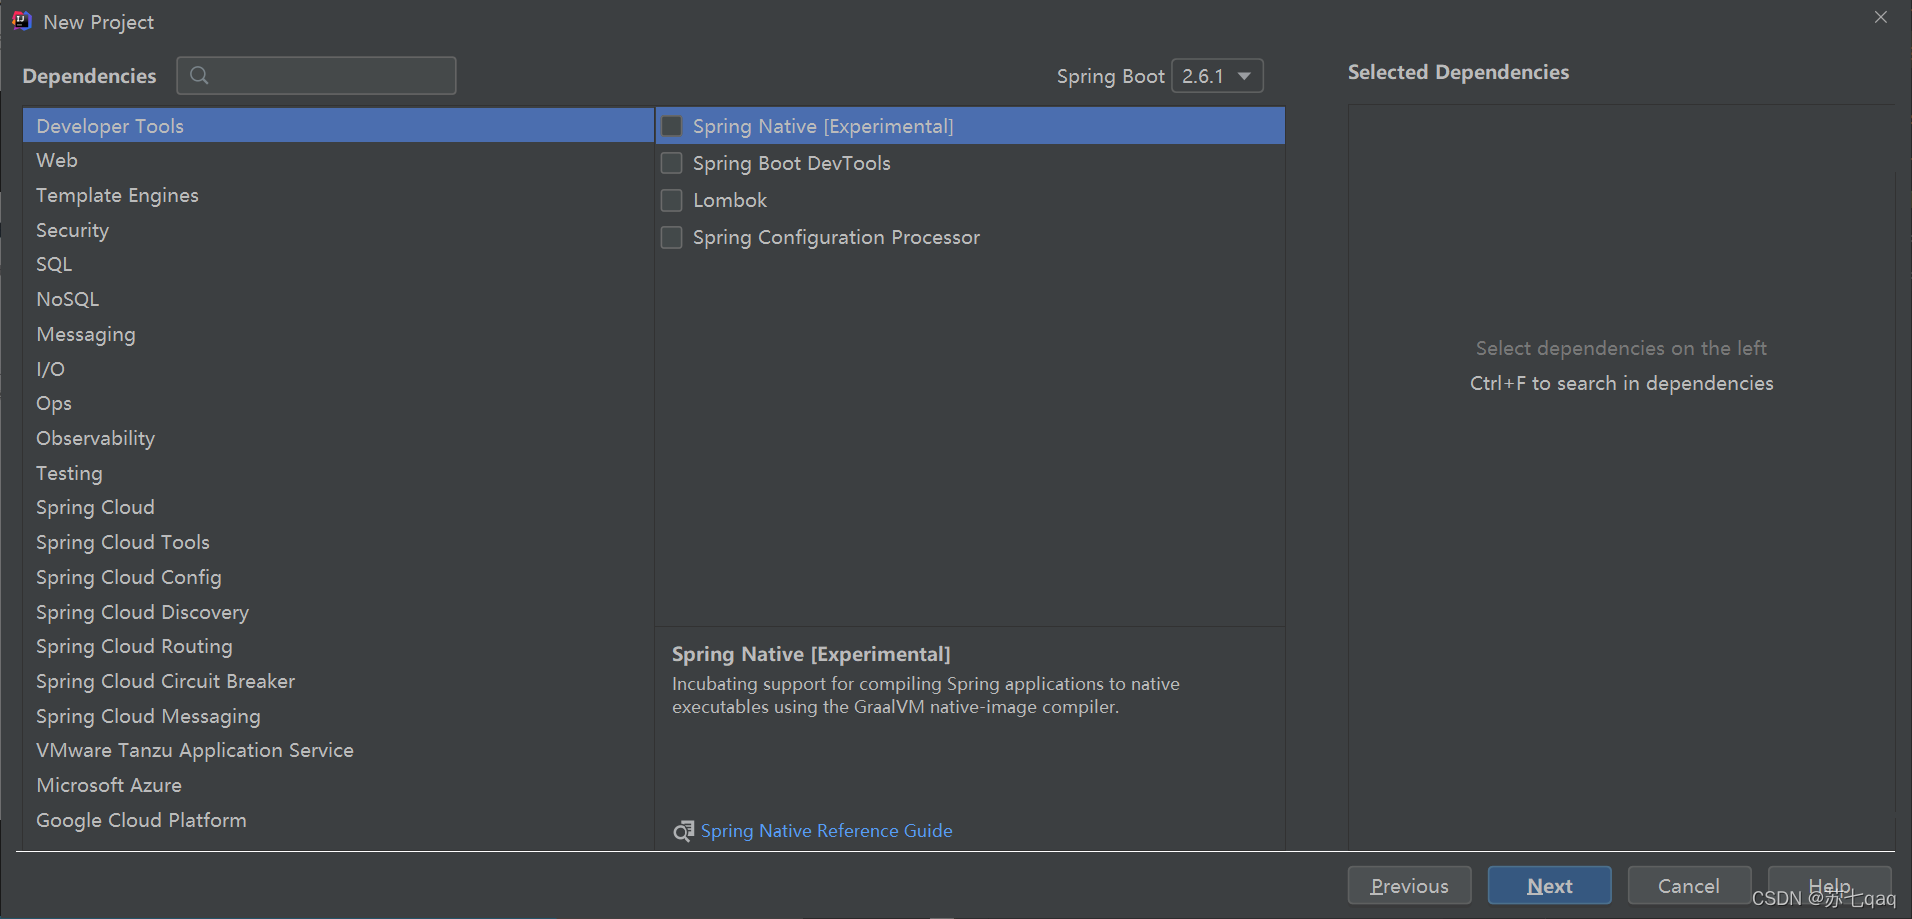Check Spring Native [Experimental] dependency
The height and width of the screenshot is (919, 1912).
(x=671, y=125)
